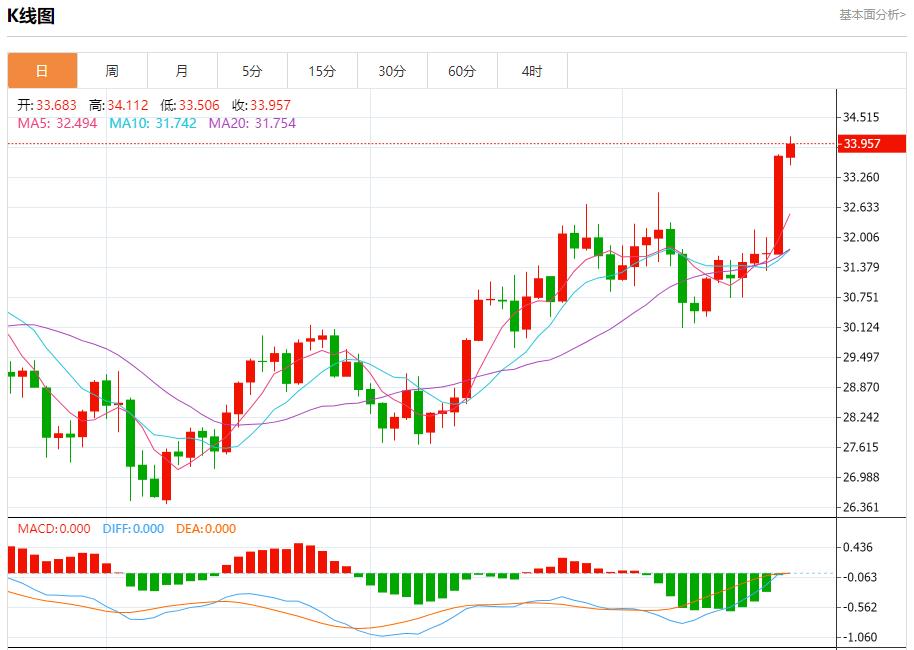The image size is (914, 650).
Task: Click the DIFF:0.000 indicator label
Action: pos(131,529)
